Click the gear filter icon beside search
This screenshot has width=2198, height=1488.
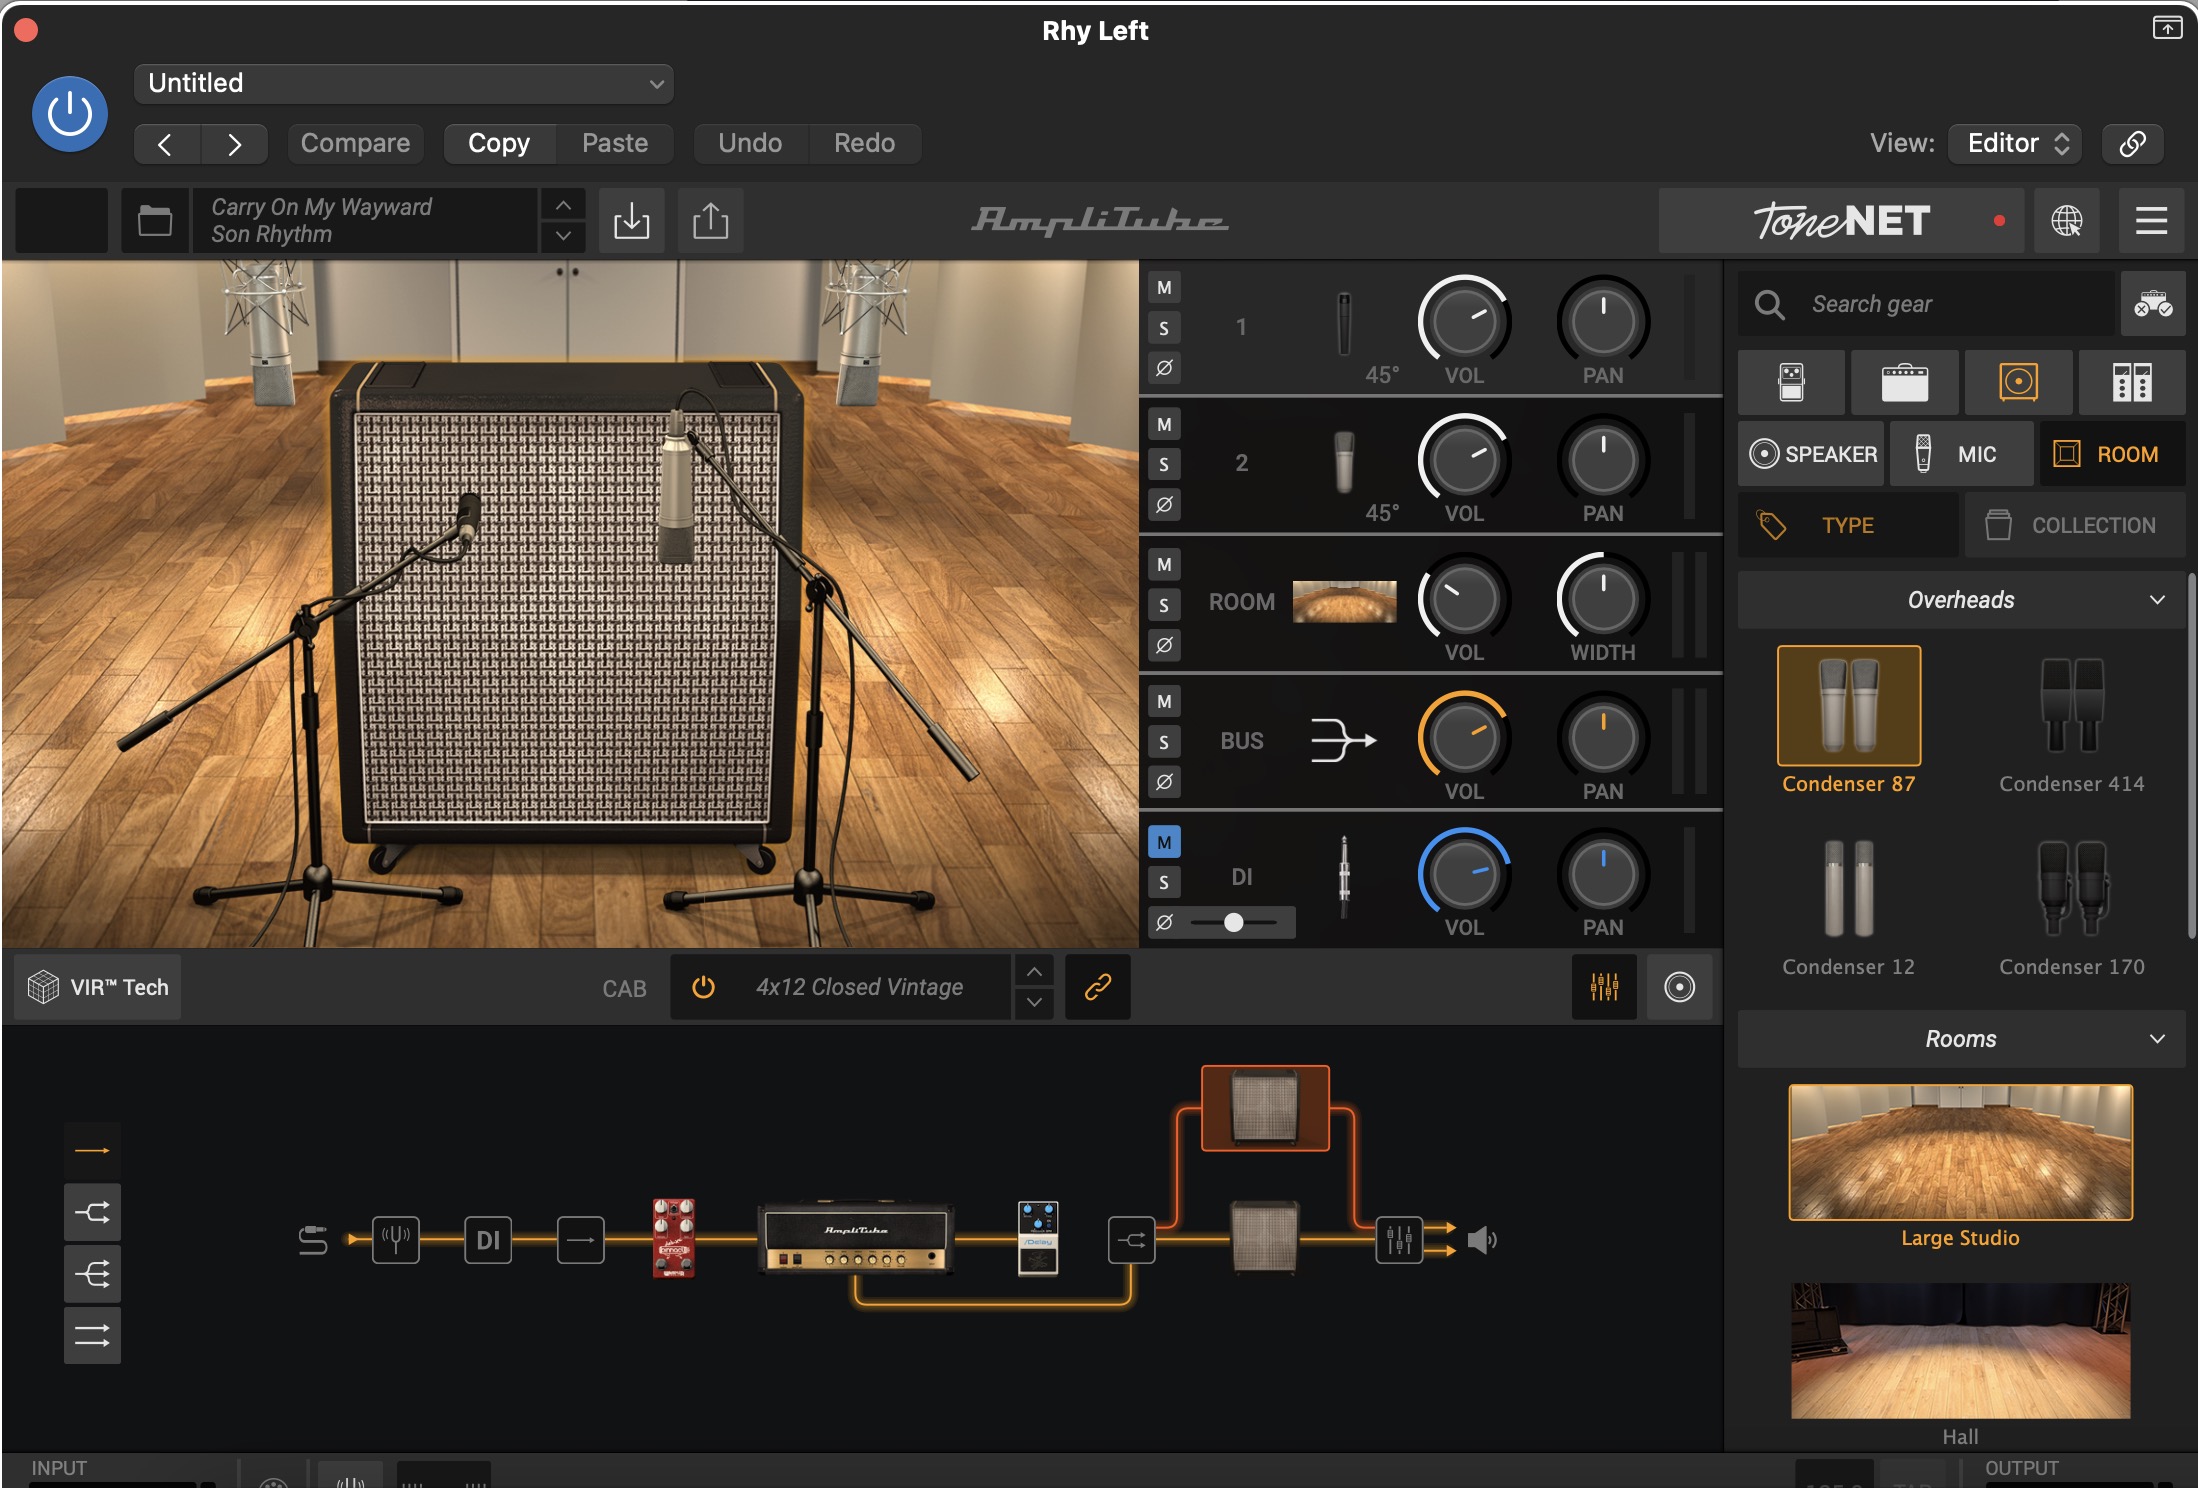2152,304
